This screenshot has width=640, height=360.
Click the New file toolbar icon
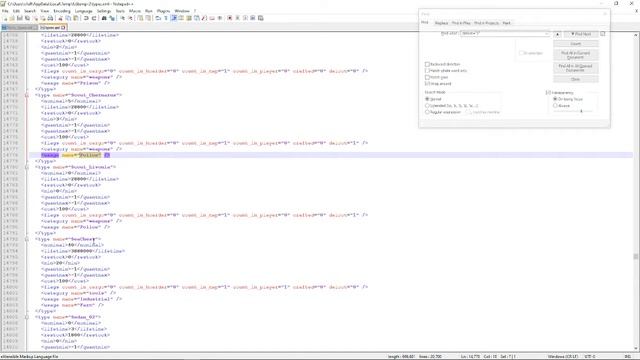[4, 18]
